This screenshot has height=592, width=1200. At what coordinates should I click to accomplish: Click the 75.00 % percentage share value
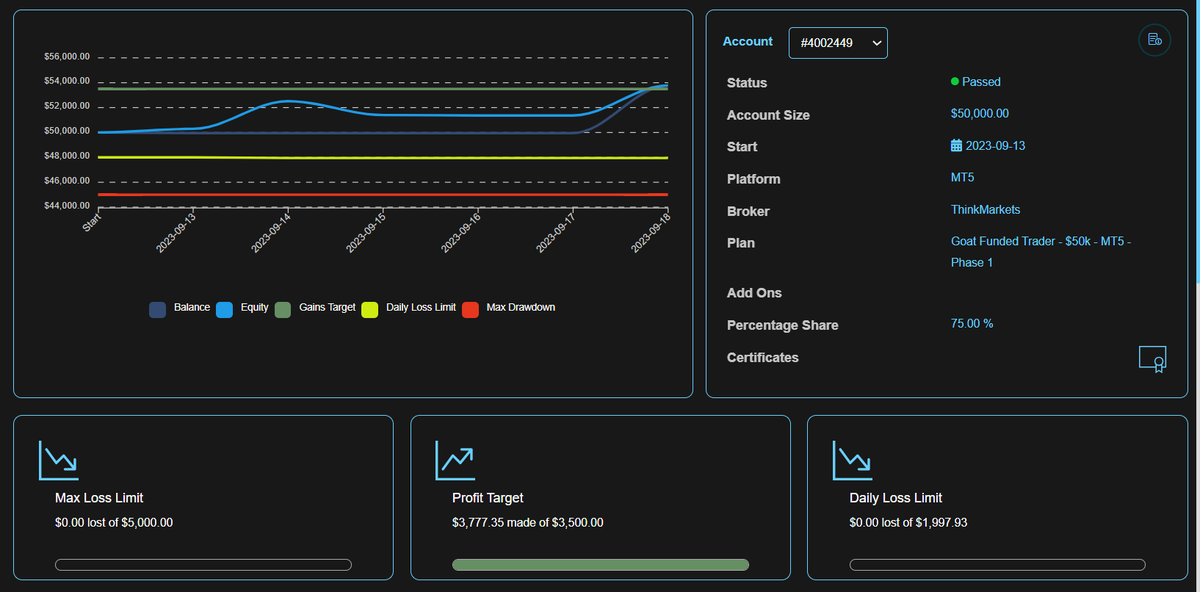coord(972,324)
